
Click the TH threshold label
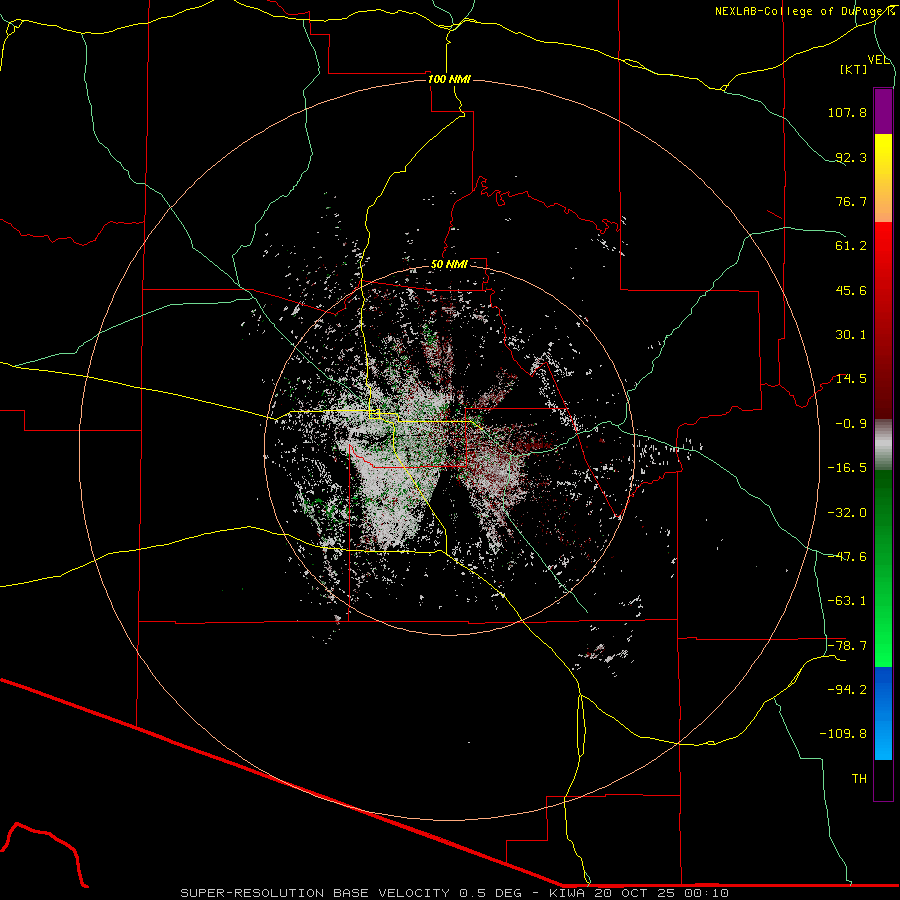coord(859,779)
